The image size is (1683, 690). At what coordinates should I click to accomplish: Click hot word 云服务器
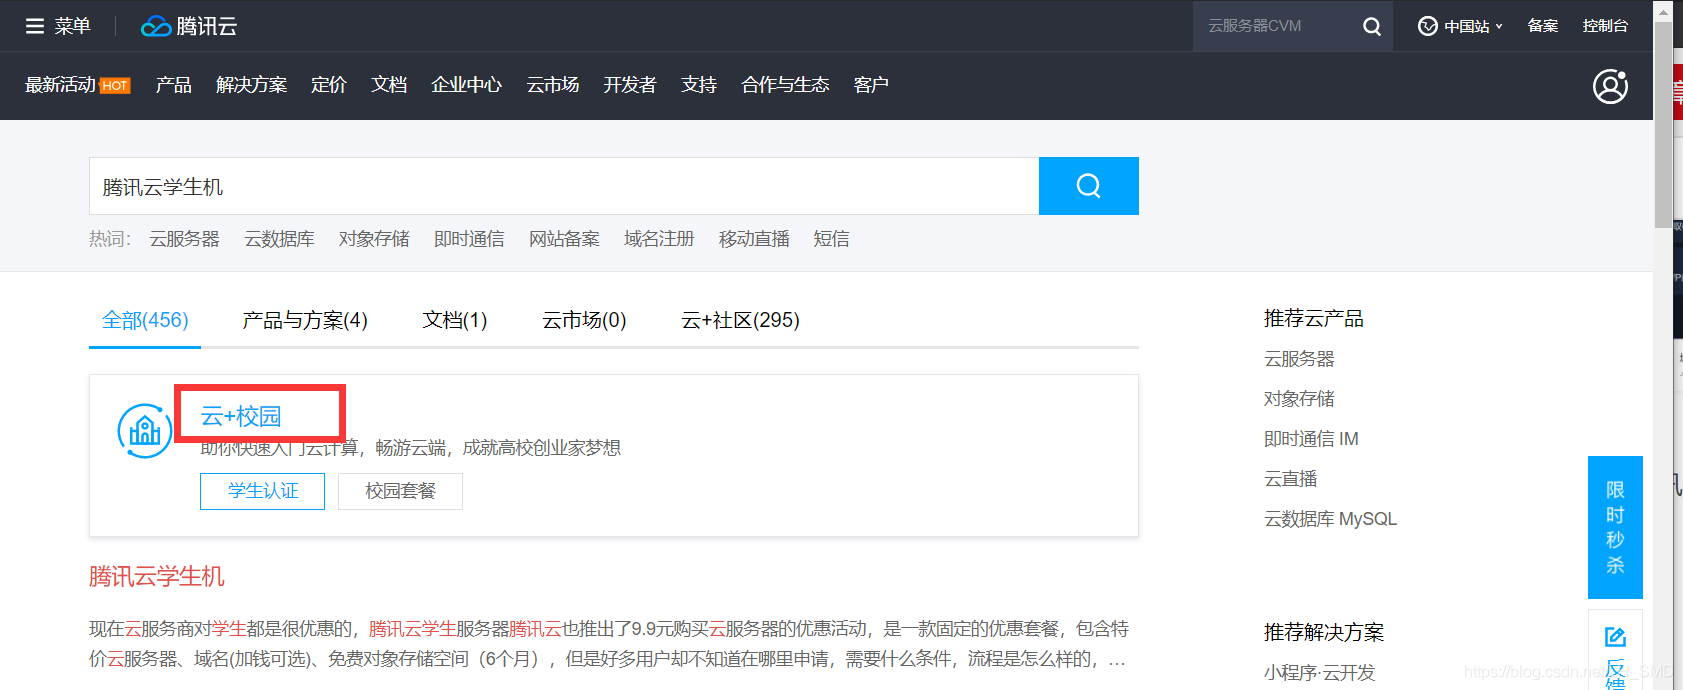(184, 239)
